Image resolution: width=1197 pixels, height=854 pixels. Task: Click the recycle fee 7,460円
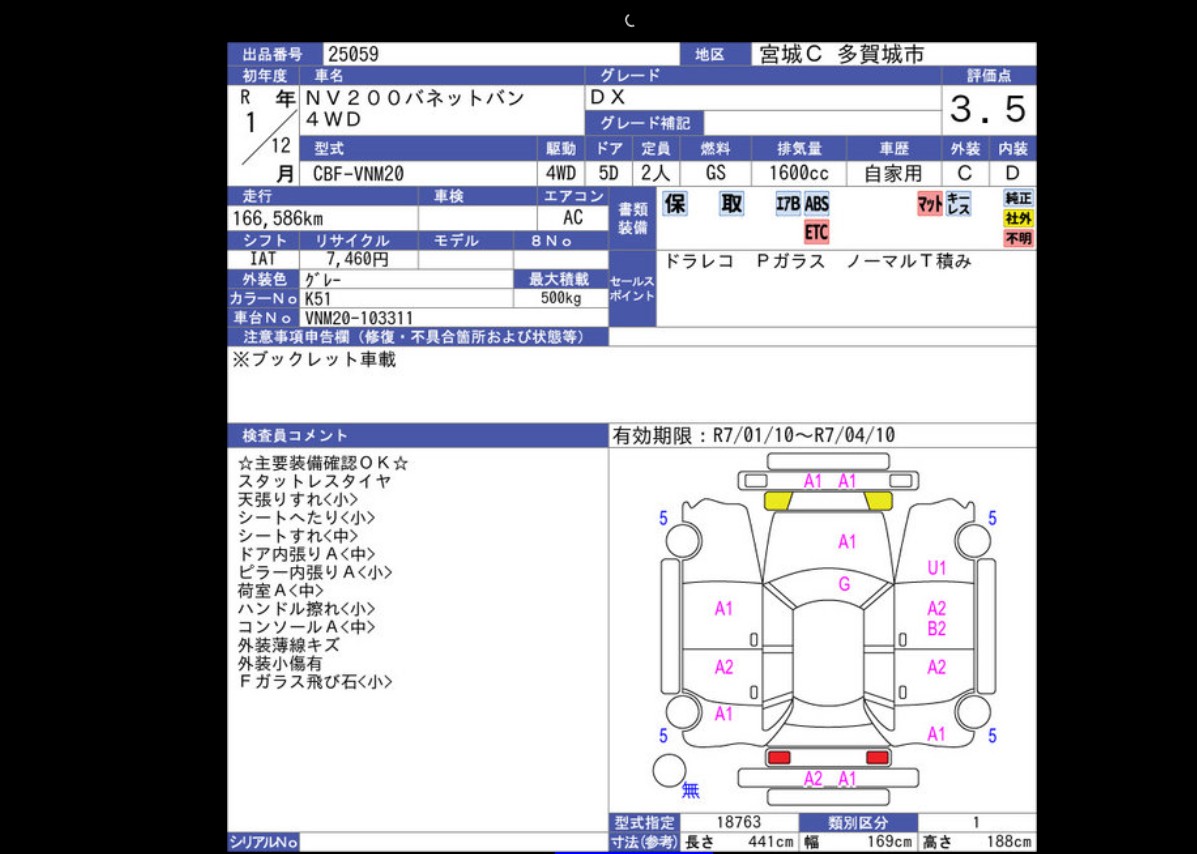[357, 259]
